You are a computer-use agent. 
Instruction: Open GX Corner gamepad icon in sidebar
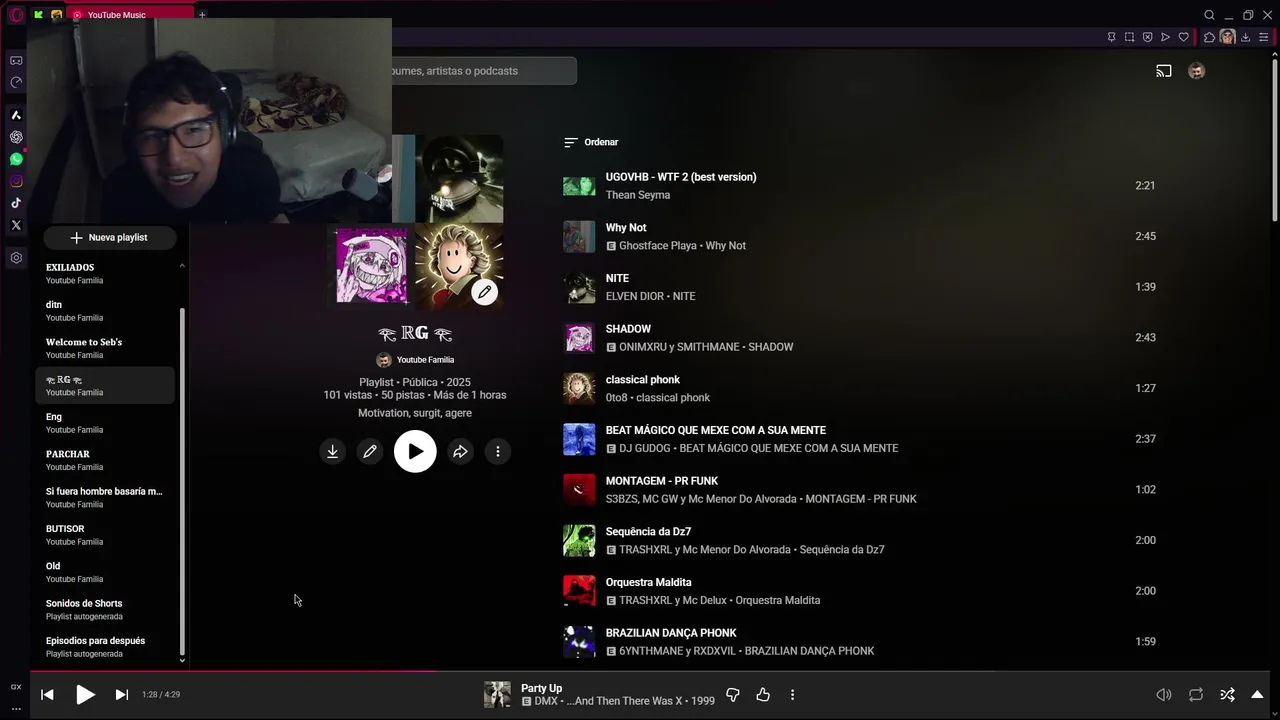[16, 61]
